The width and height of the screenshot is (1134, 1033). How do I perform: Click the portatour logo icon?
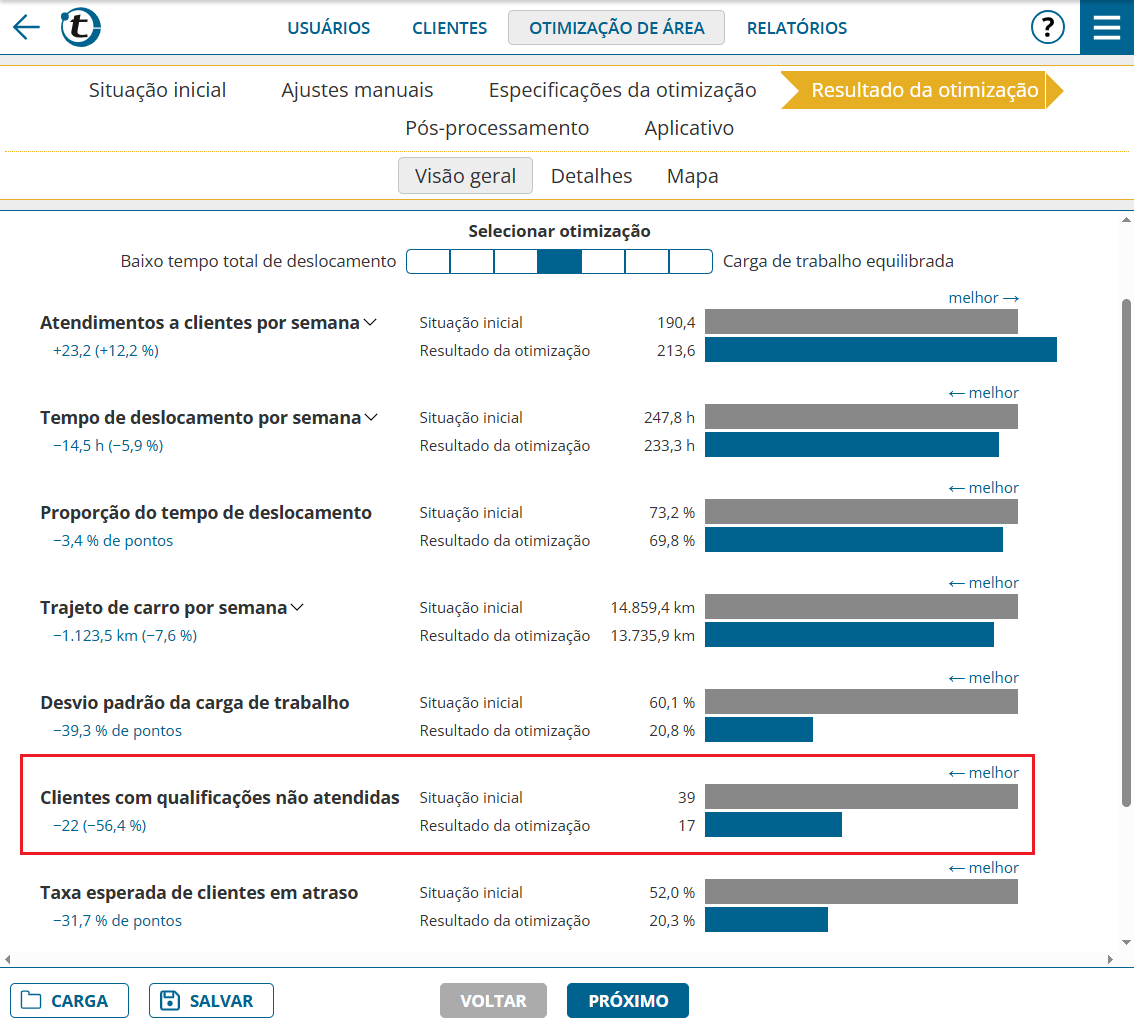click(80, 27)
